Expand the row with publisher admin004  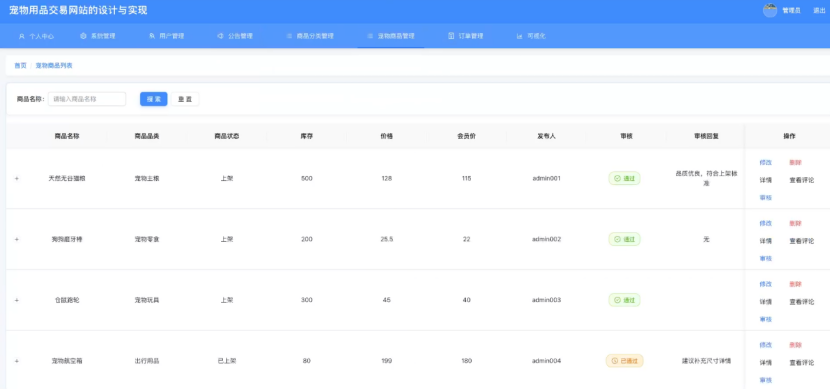tap(16, 361)
